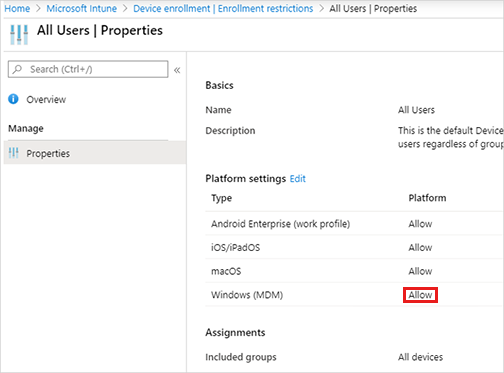Click the Android Enterprise (work profile) row
This screenshot has width=504, height=373.
(354, 224)
